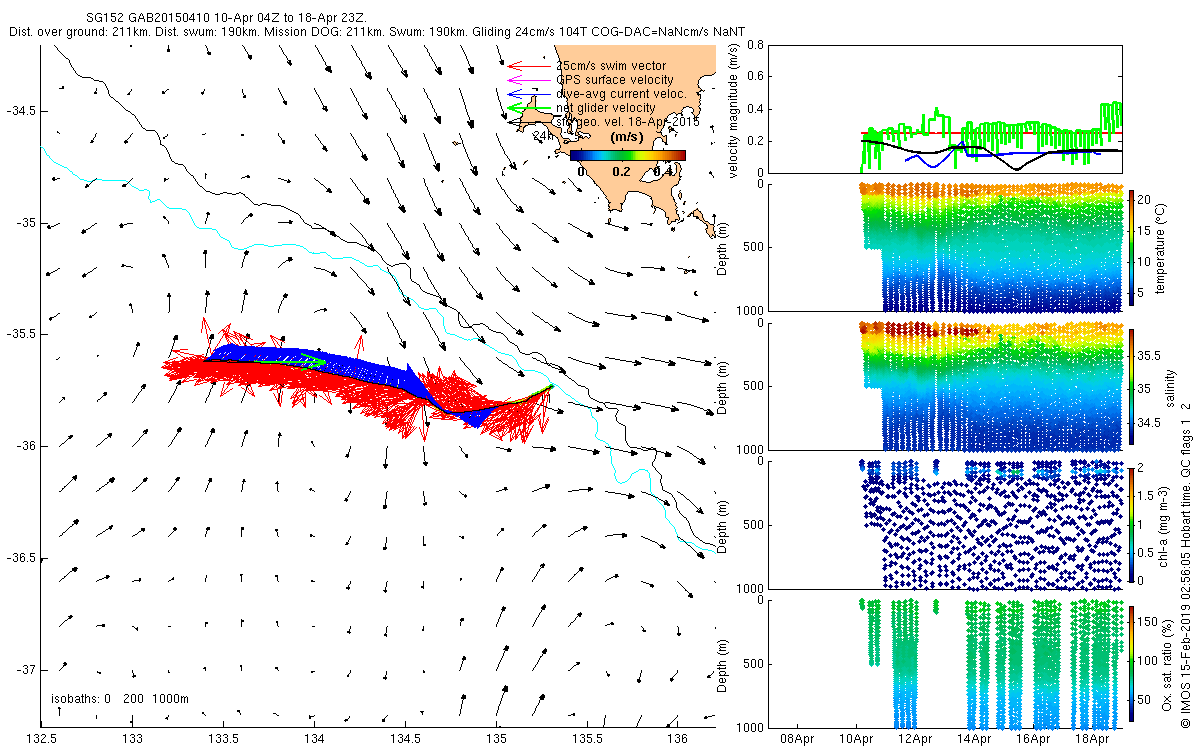Click the red arrow icon in legend
Screen dimensions: 1200x750
coord(528,66)
